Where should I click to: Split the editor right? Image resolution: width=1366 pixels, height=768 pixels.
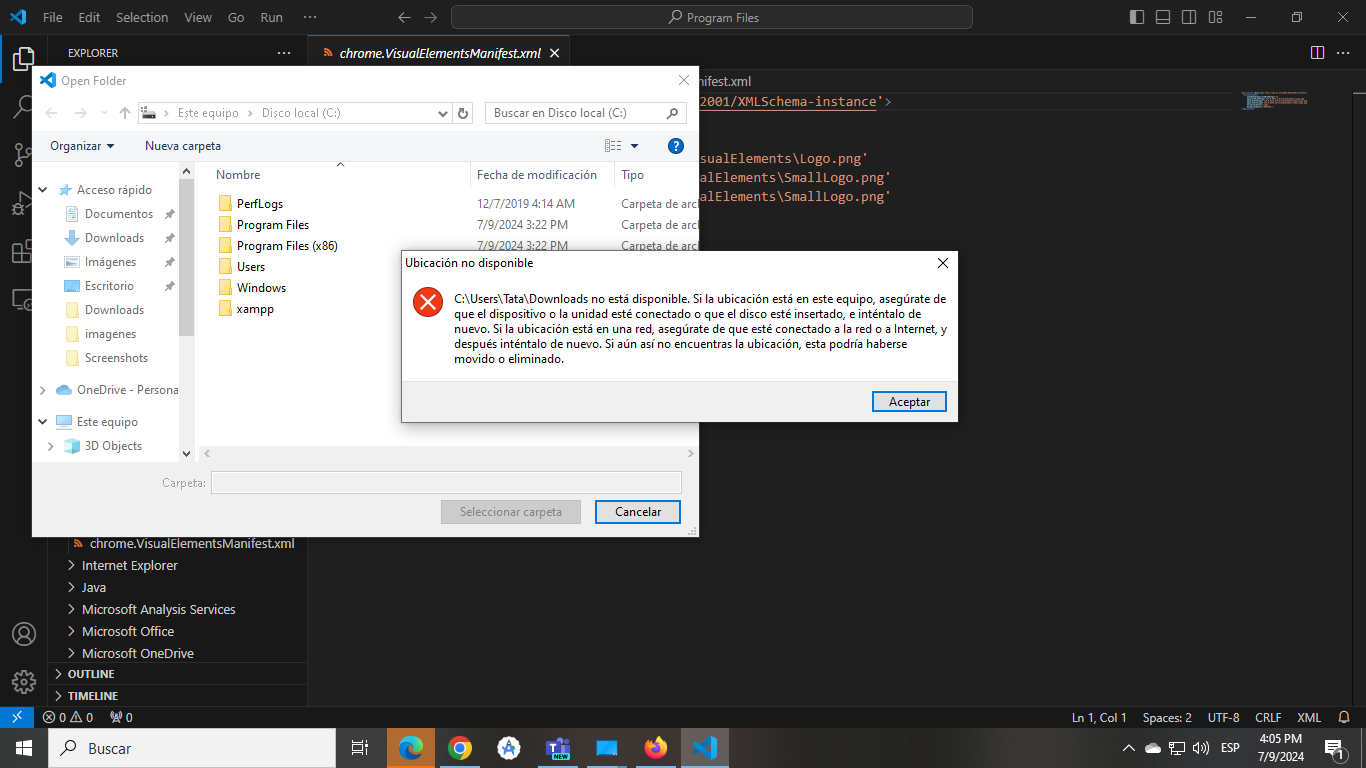click(1317, 52)
